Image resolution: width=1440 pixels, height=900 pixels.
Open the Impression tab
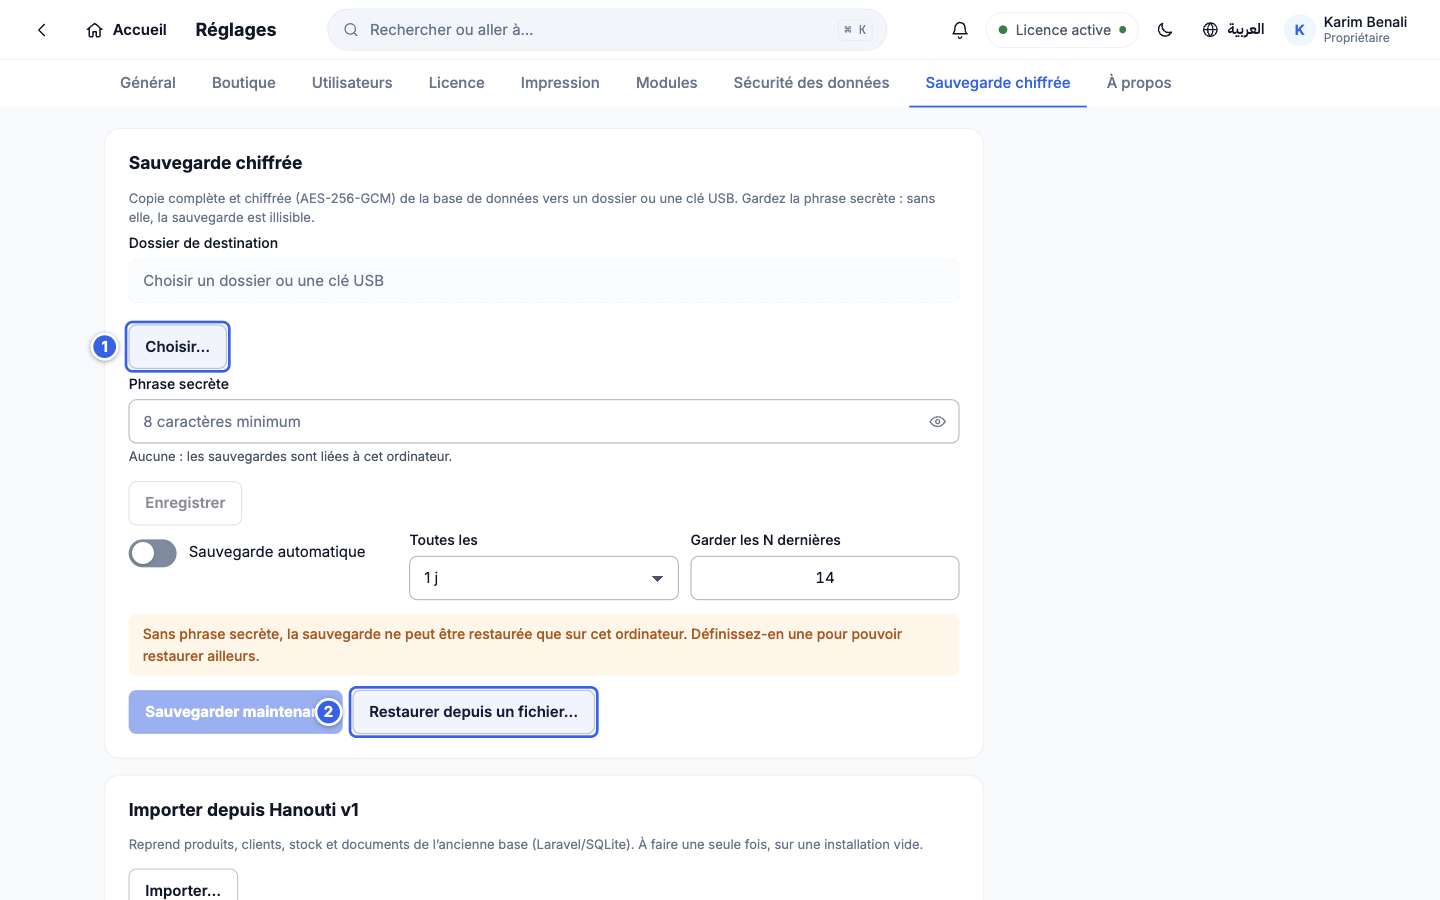point(560,83)
